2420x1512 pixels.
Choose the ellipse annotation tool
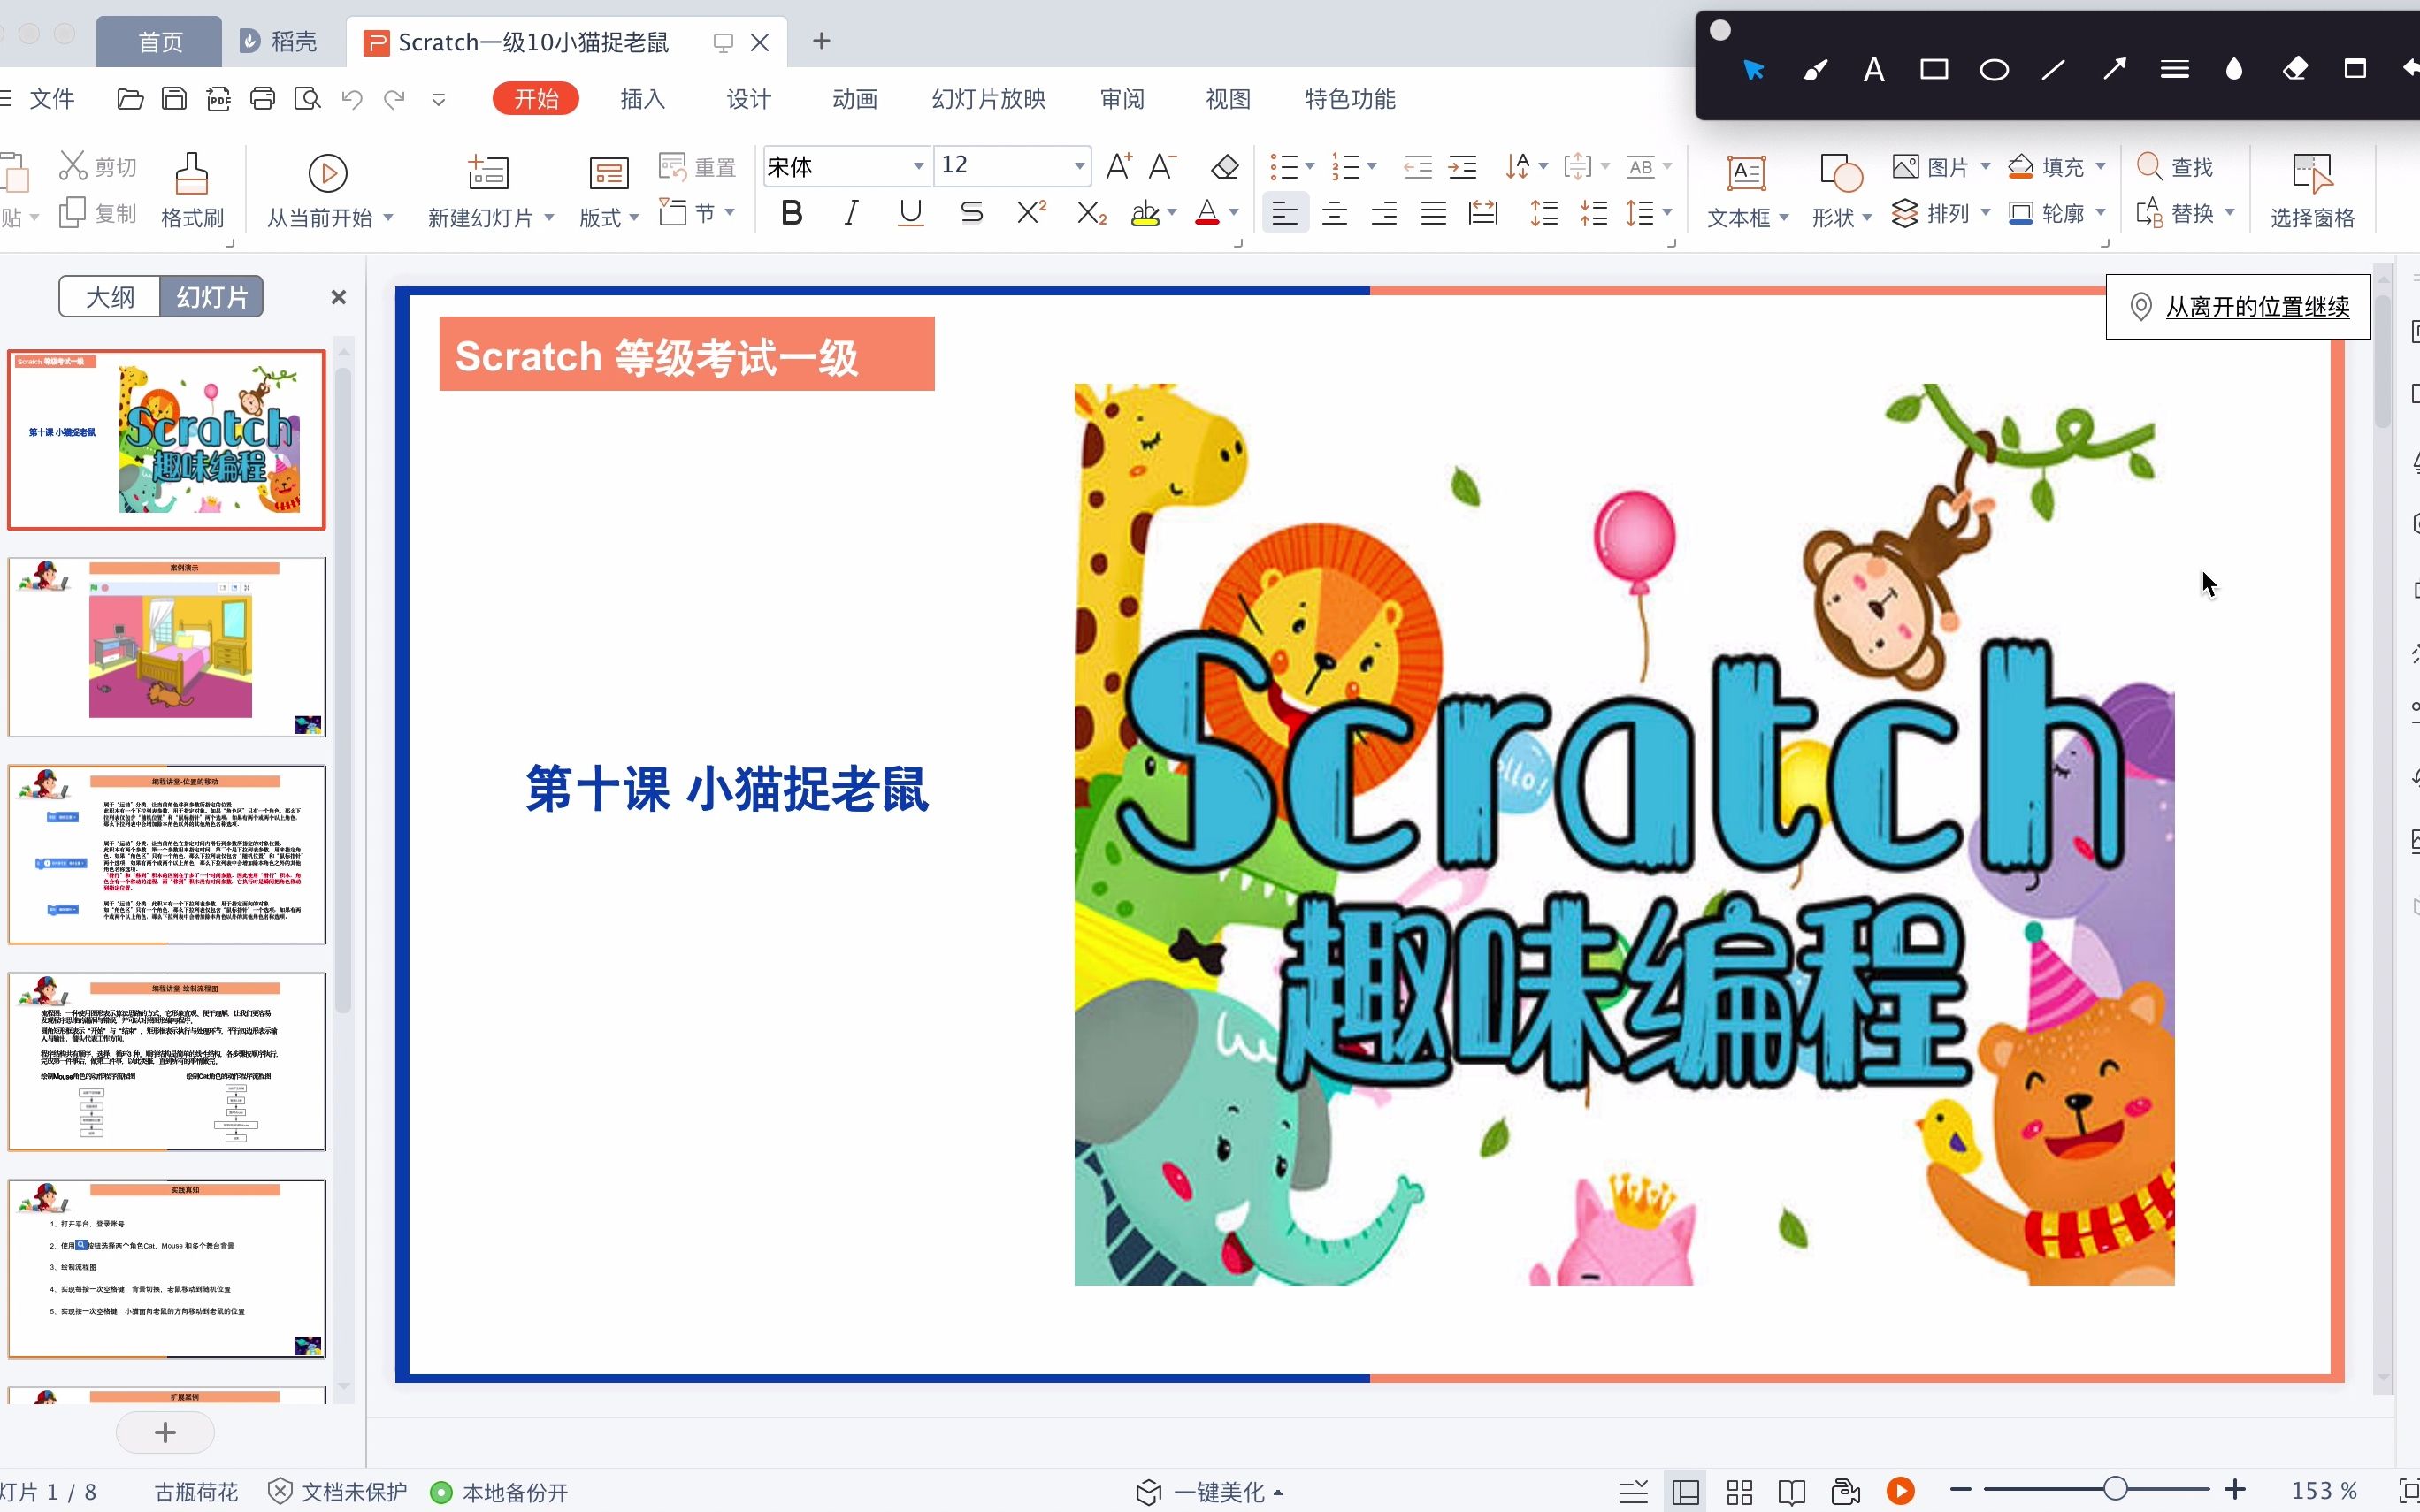tap(1994, 70)
